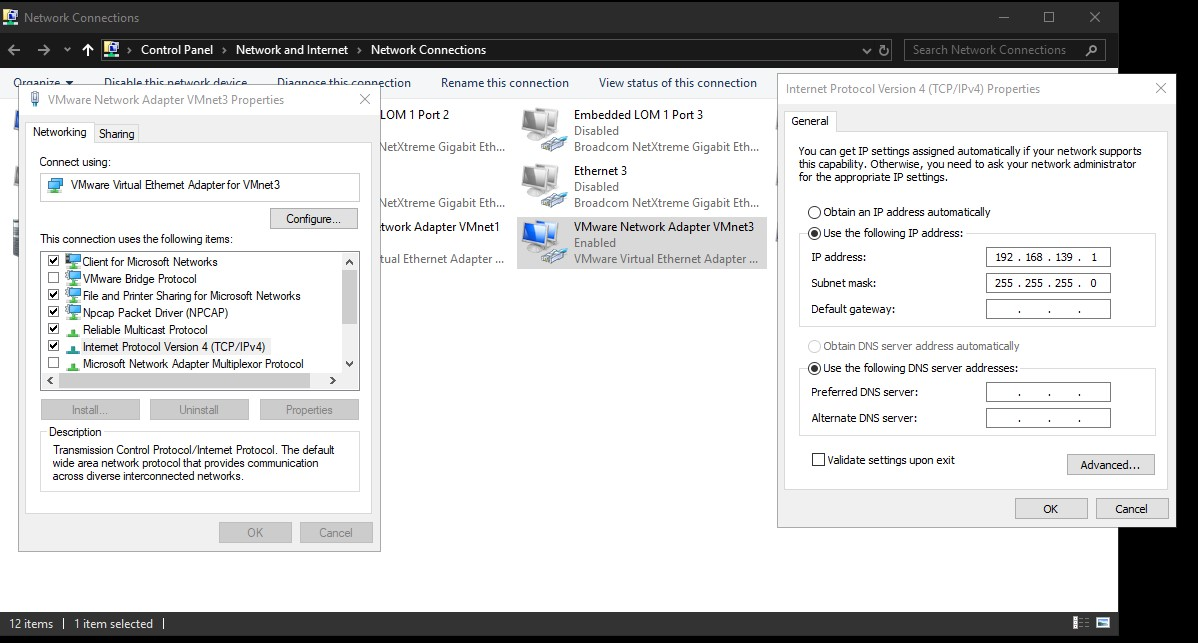Click OK in VMnet3 Properties dialog

[255, 533]
